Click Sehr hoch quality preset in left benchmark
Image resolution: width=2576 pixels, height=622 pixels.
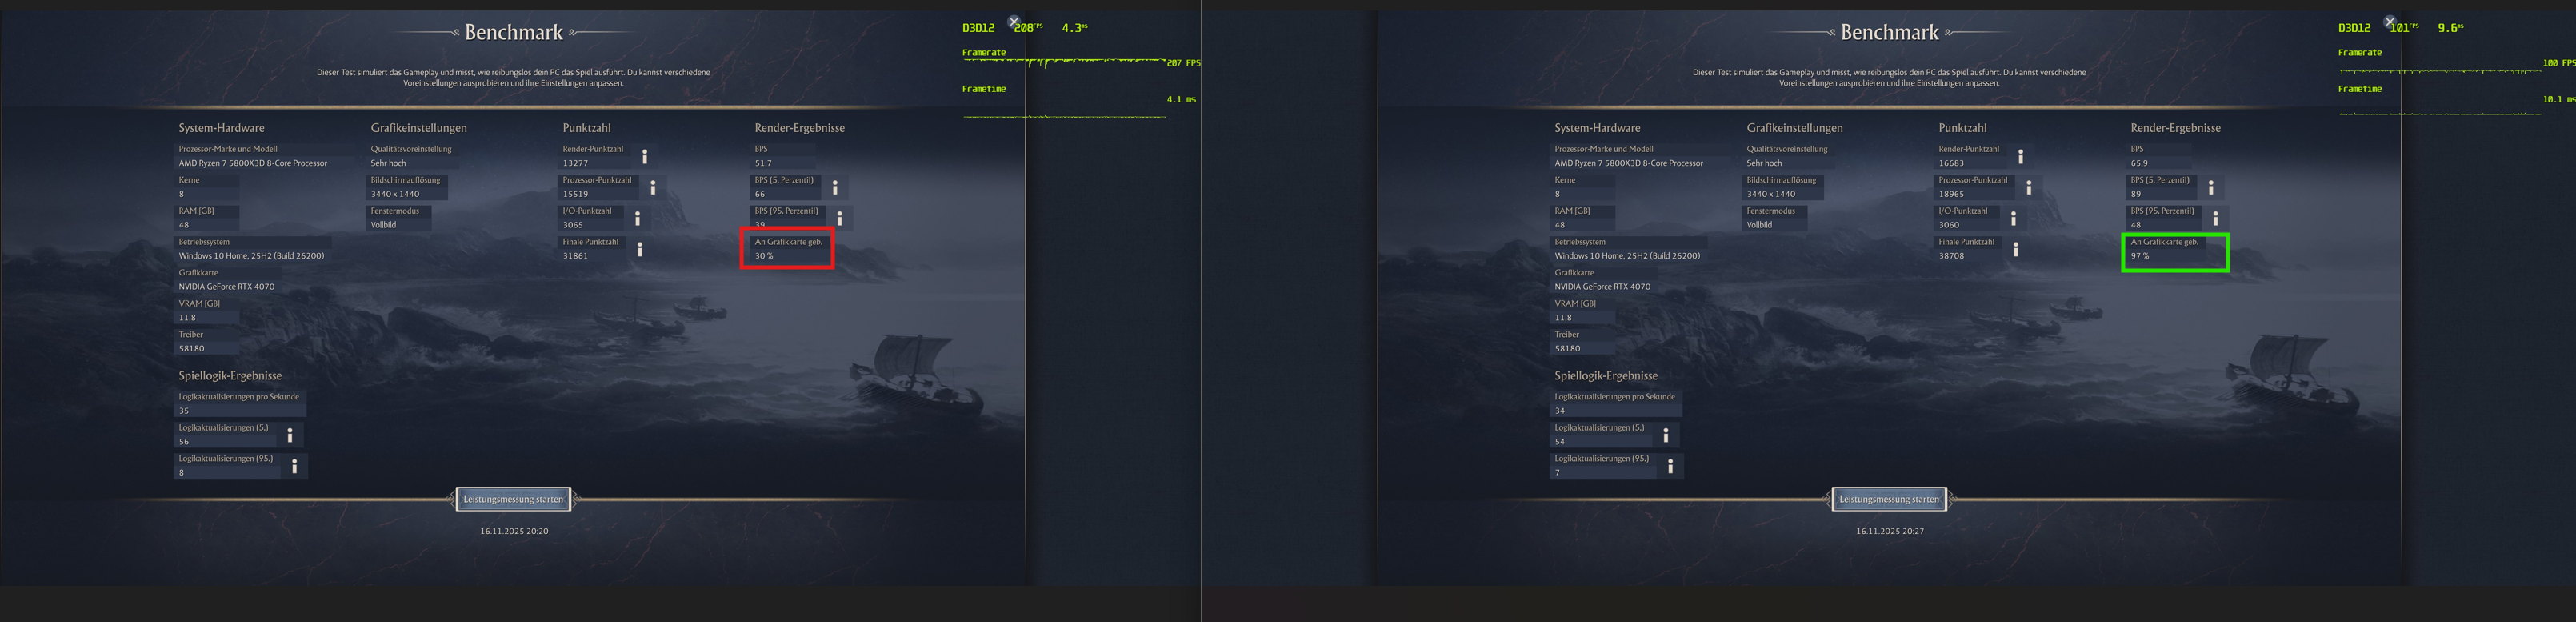click(388, 163)
